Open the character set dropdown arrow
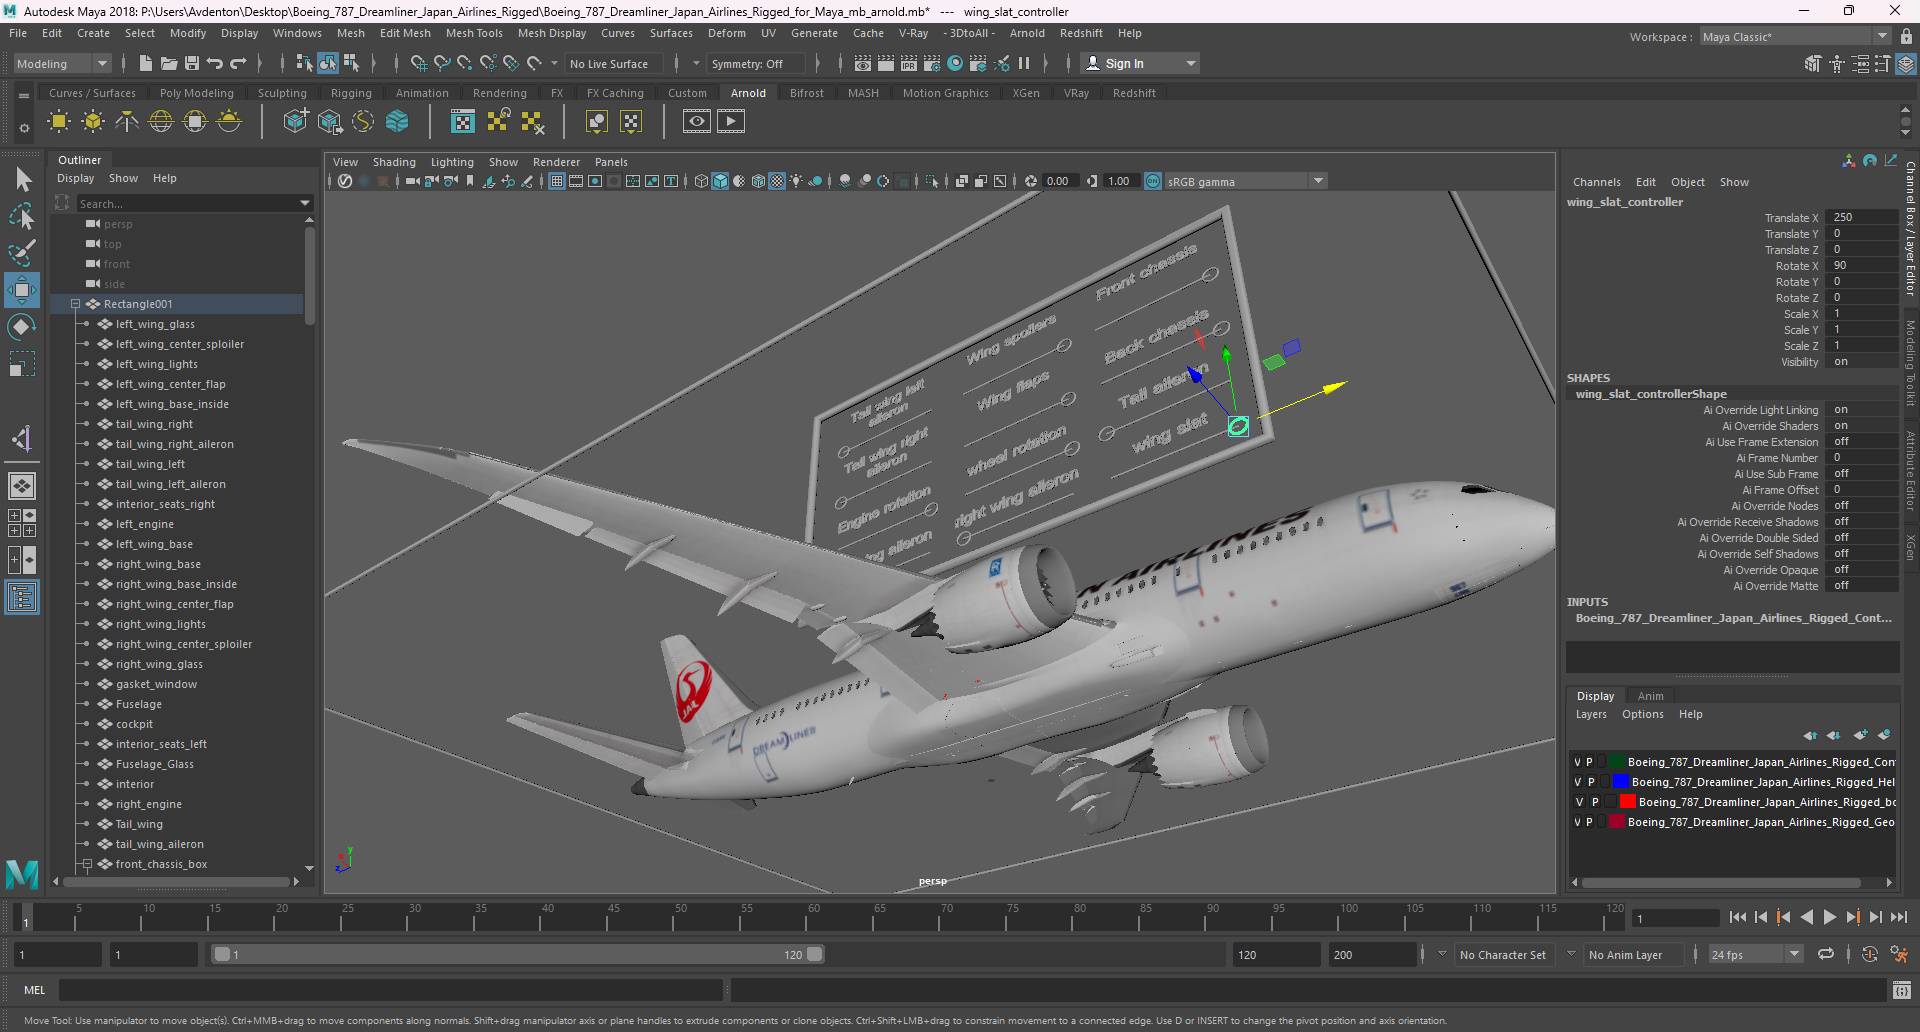The width and height of the screenshot is (1920, 1032). [x=1442, y=954]
